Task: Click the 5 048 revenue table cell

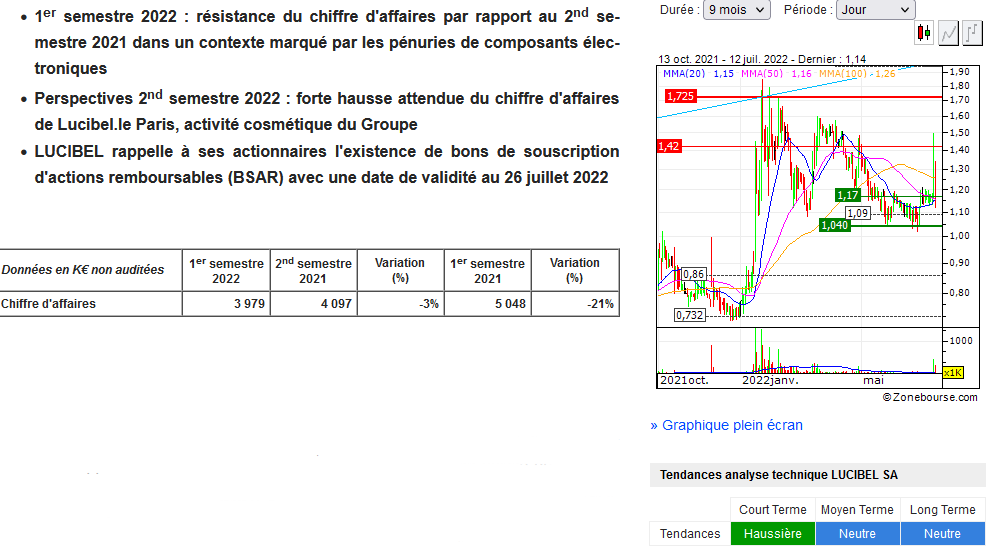Action: tap(487, 304)
